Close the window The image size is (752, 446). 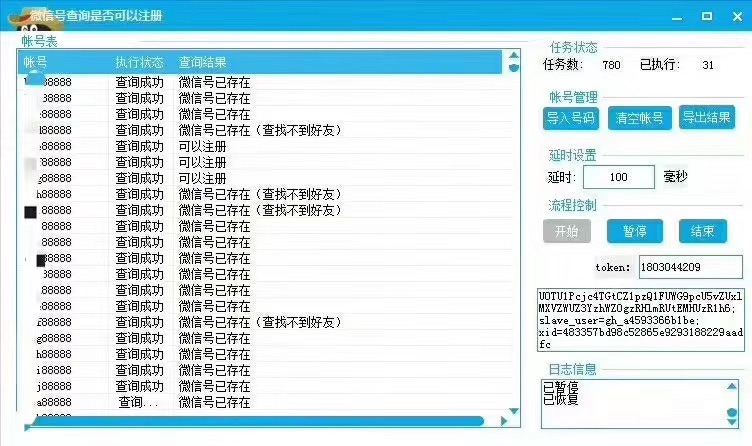coord(738,16)
